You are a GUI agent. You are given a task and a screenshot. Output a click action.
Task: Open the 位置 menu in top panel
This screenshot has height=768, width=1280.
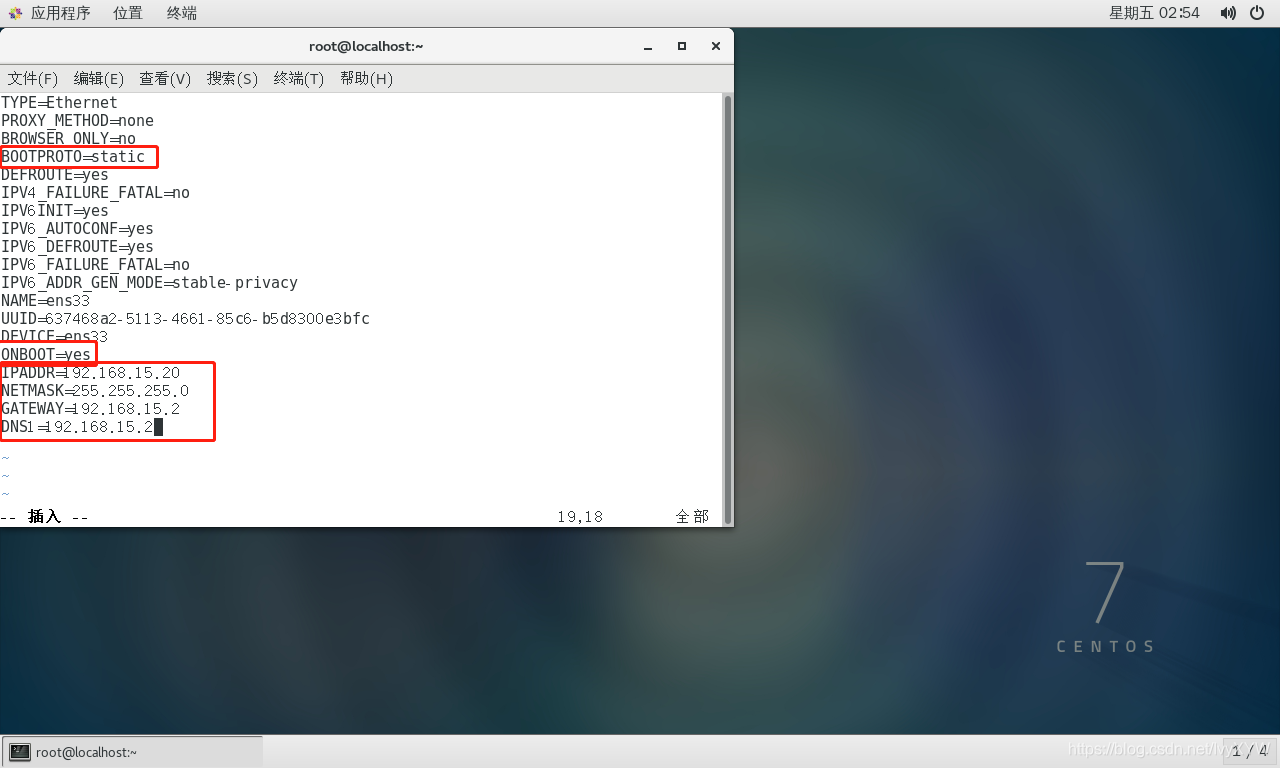[x=128, y=13]
